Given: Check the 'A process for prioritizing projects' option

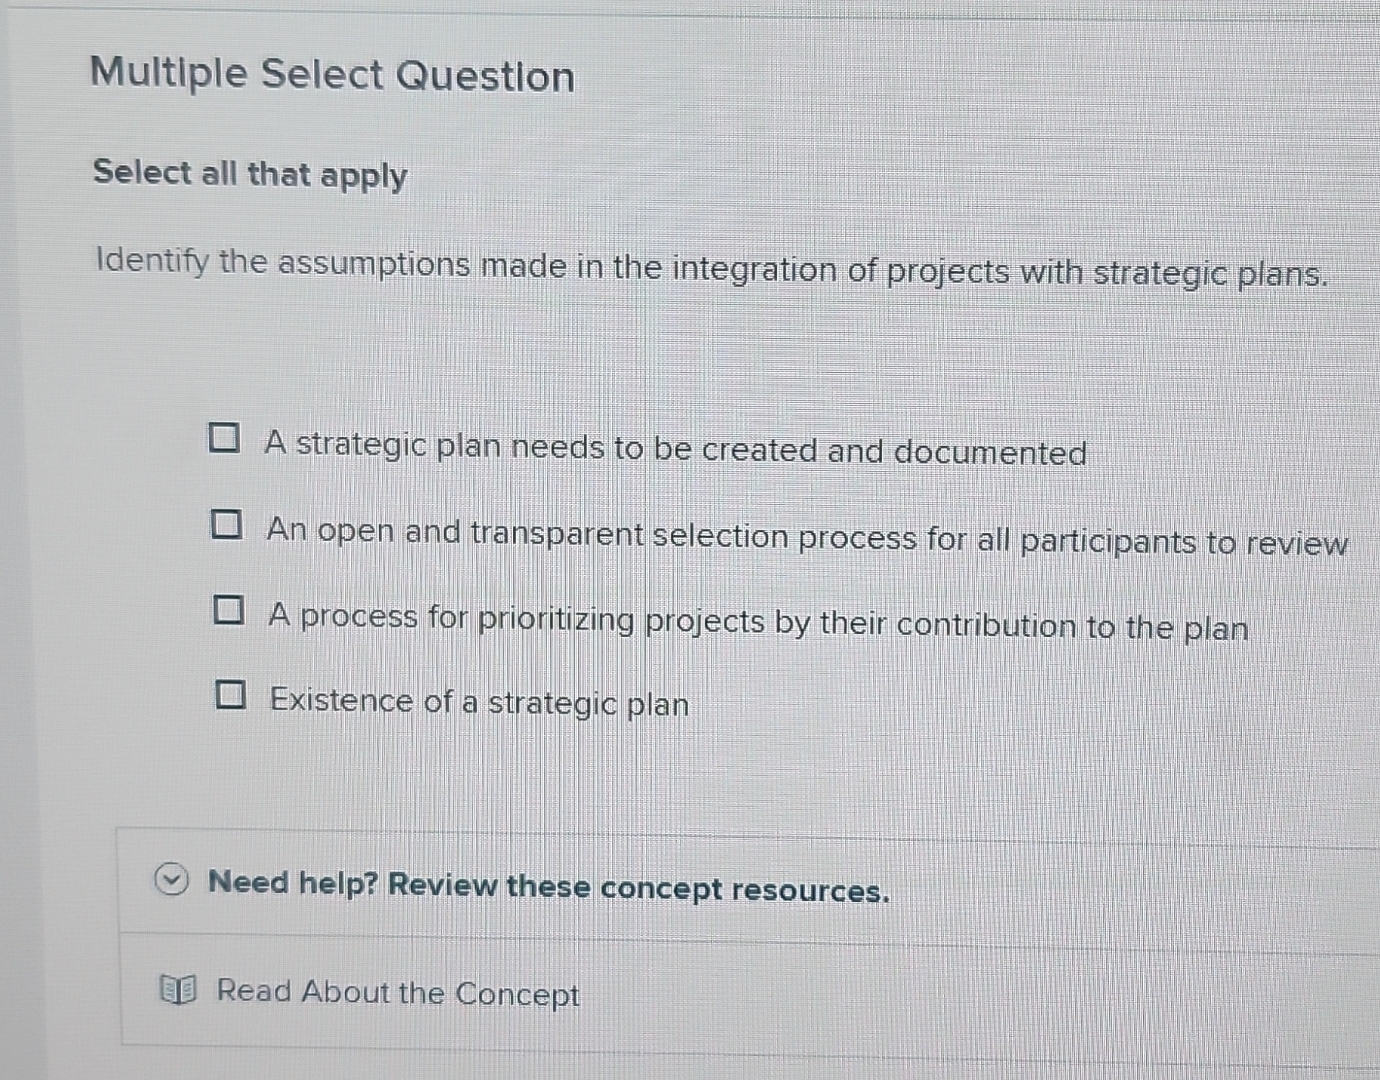Looking at the screenshot, I should coord(228,609).
